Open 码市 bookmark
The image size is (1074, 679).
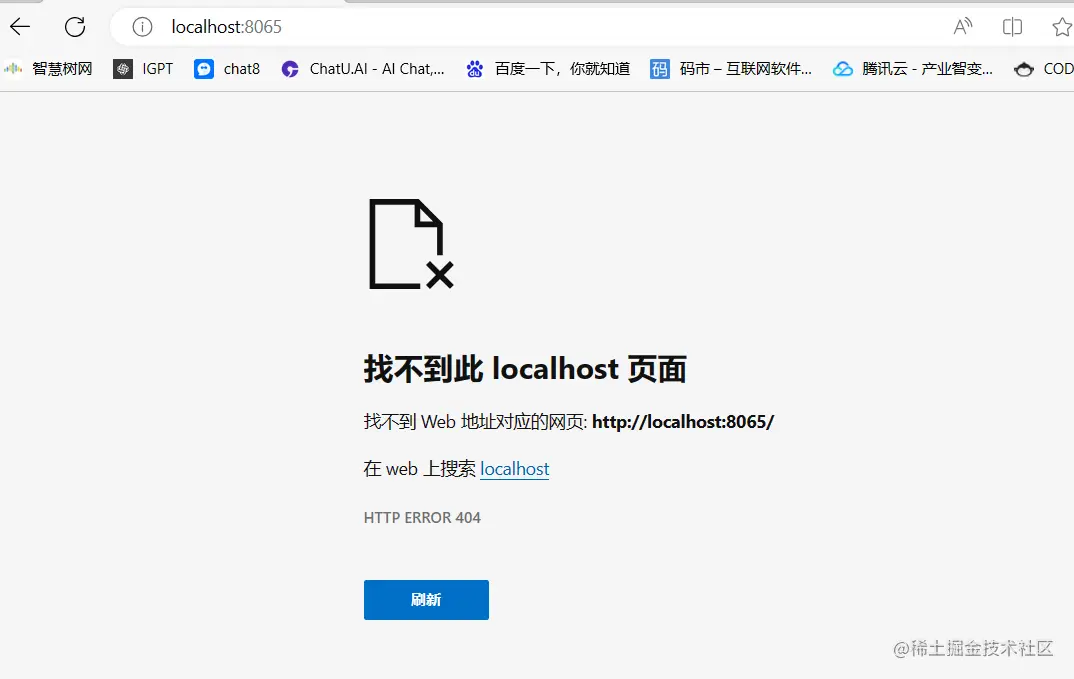tap(731, 69)
